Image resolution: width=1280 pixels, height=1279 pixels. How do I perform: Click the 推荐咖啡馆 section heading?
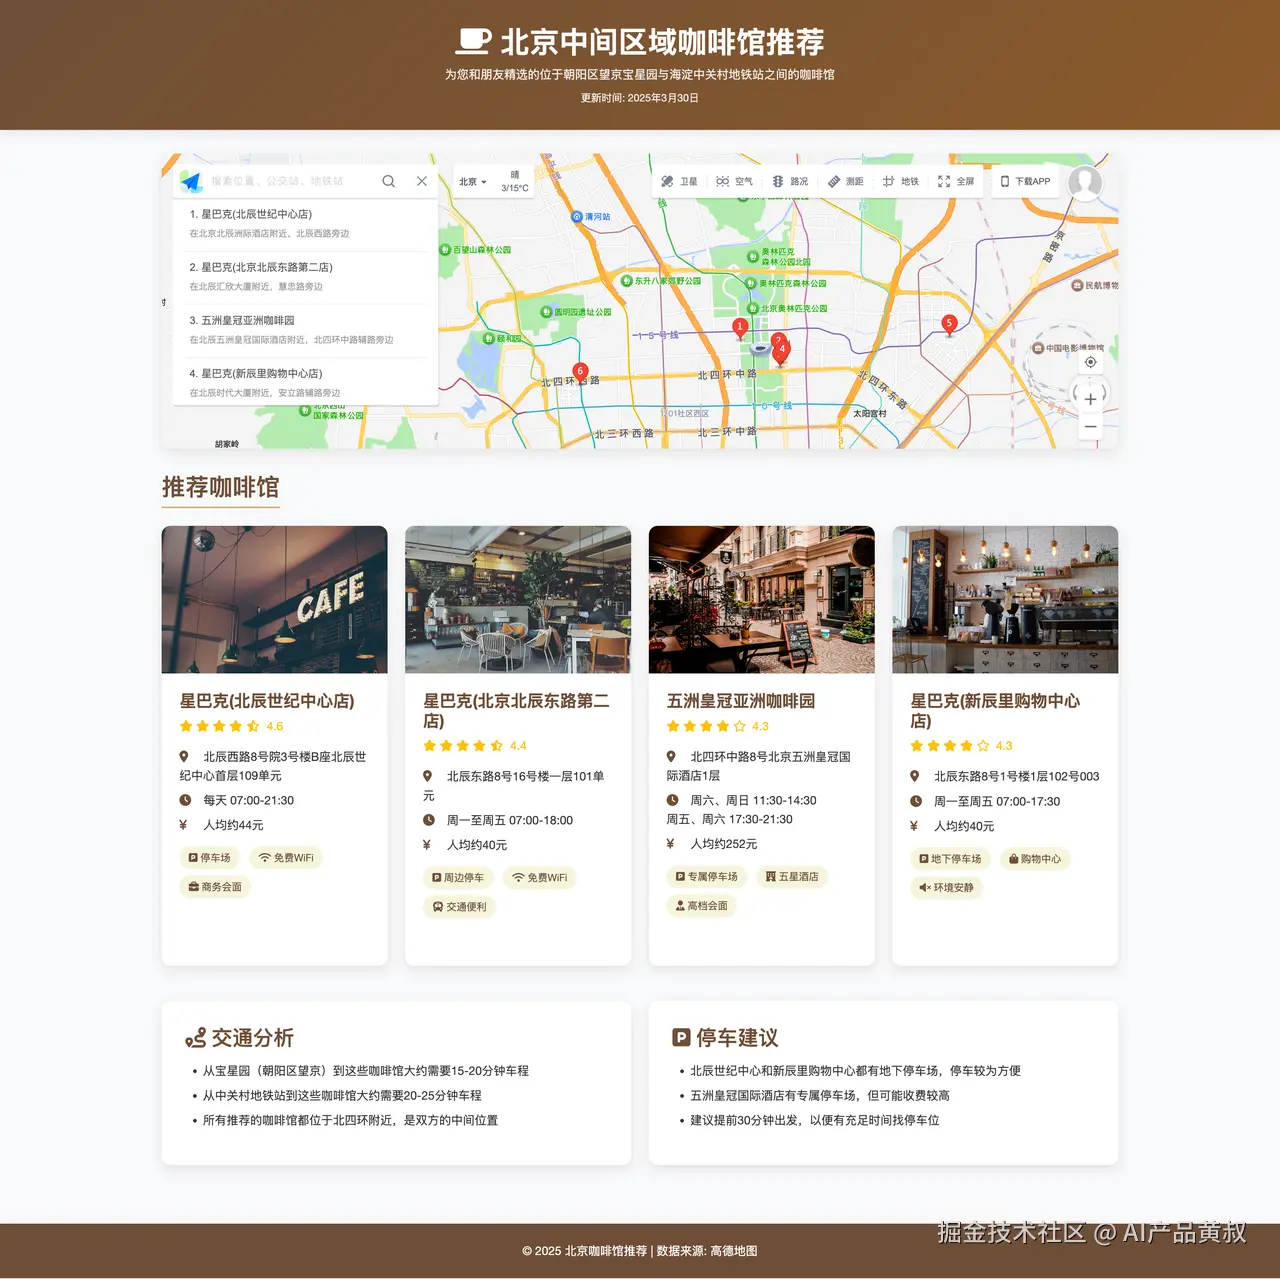221,488
